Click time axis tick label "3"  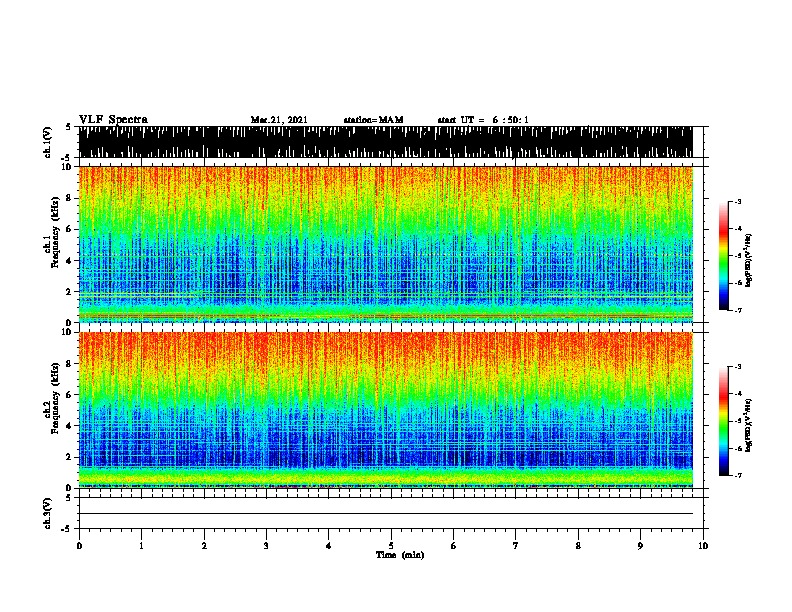[266, 546]
